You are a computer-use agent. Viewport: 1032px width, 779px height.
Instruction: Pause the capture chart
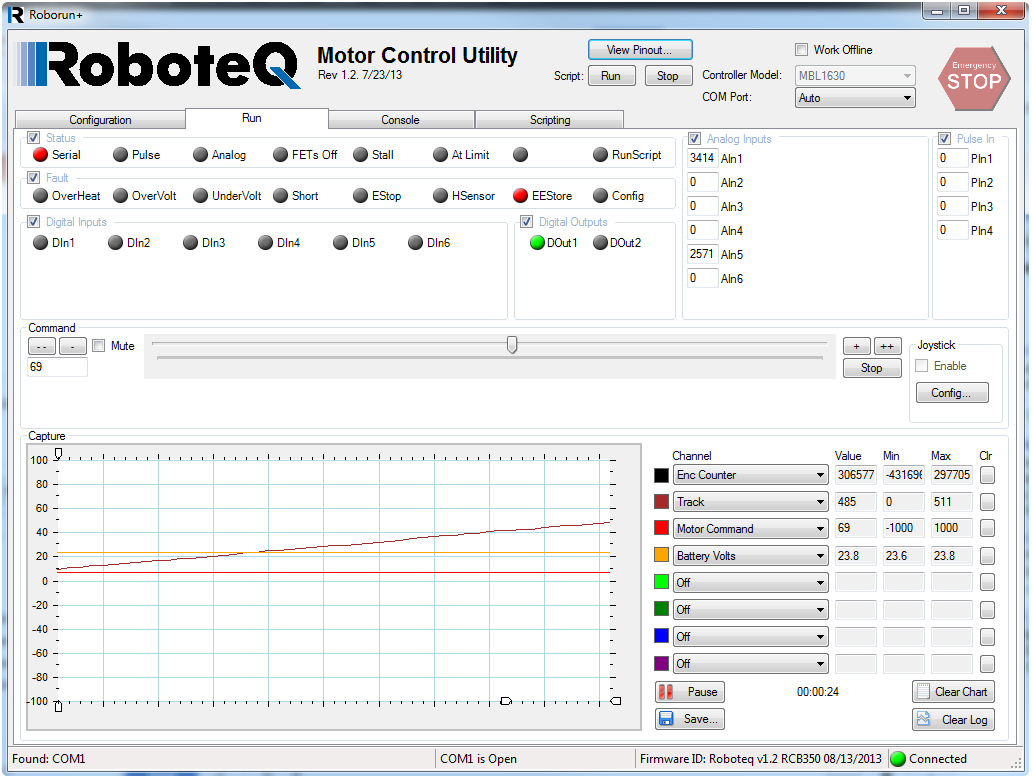pyautogui.click(x=690, y=691)
